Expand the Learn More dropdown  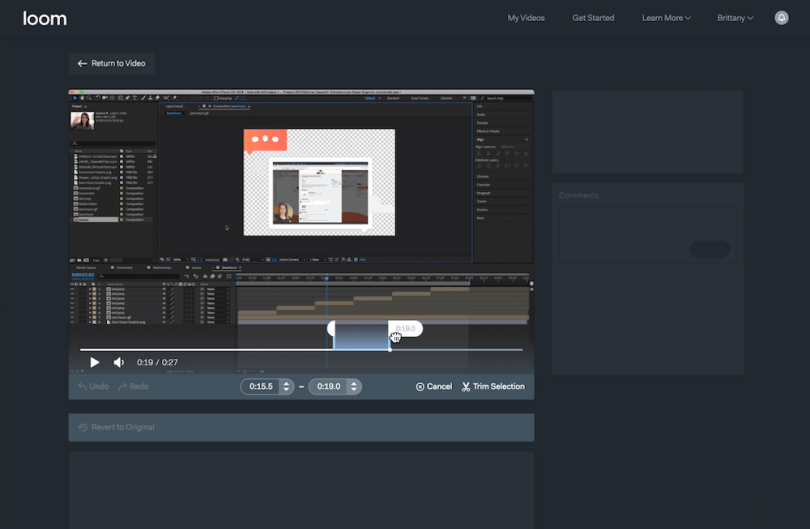click(666, 18)
